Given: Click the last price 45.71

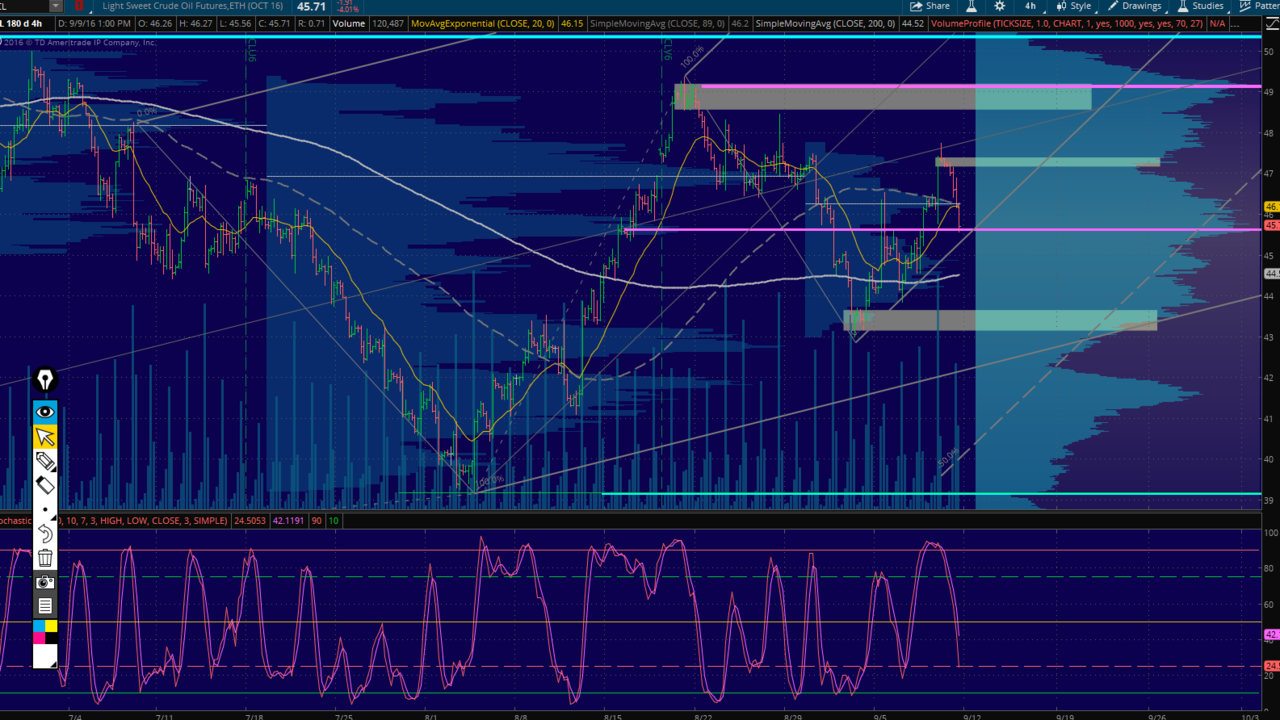Looking at the screenshot, I should click(x=312, y=6).
